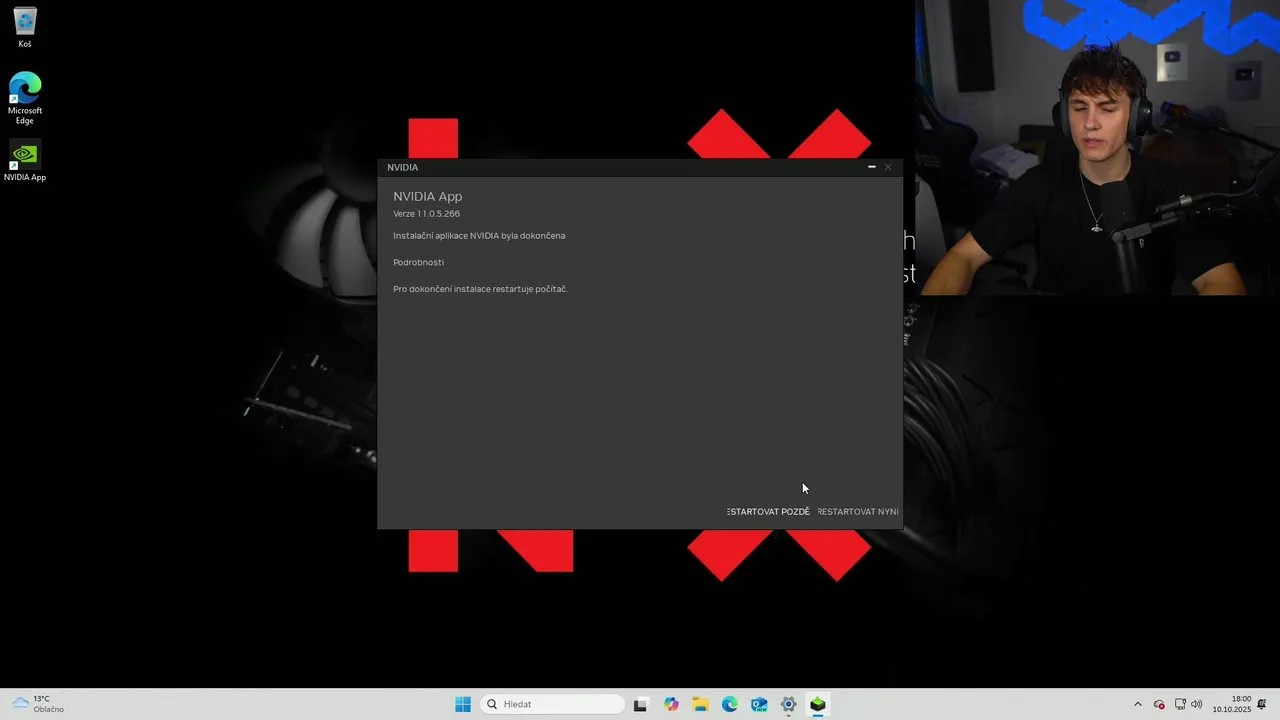Screen dimensions: 1280x720
Task: Open network status tray icon
Action: [x=1180, y=704]
